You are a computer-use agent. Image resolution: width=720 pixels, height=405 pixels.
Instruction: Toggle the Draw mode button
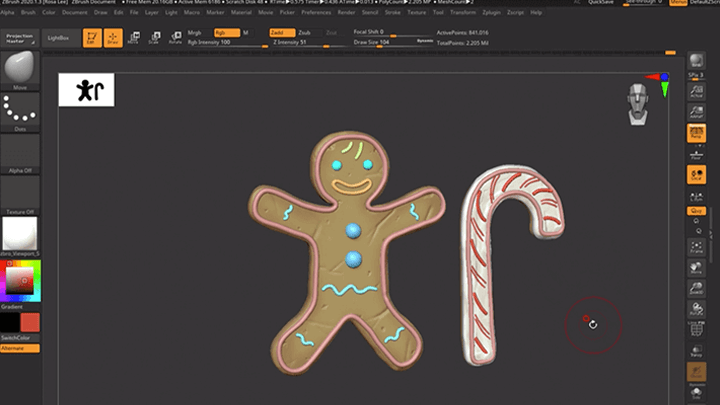pyautogui.click(x=113, y=38)
